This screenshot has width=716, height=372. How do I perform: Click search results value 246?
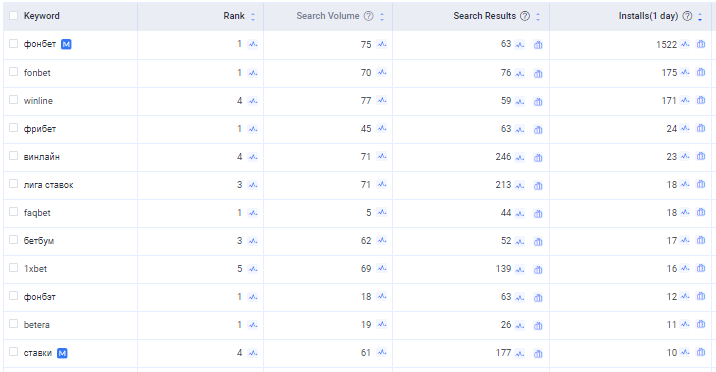[503, 157]
